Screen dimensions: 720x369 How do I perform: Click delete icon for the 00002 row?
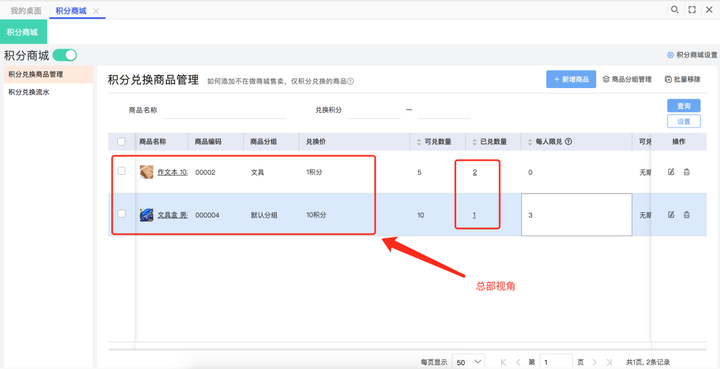686,172
